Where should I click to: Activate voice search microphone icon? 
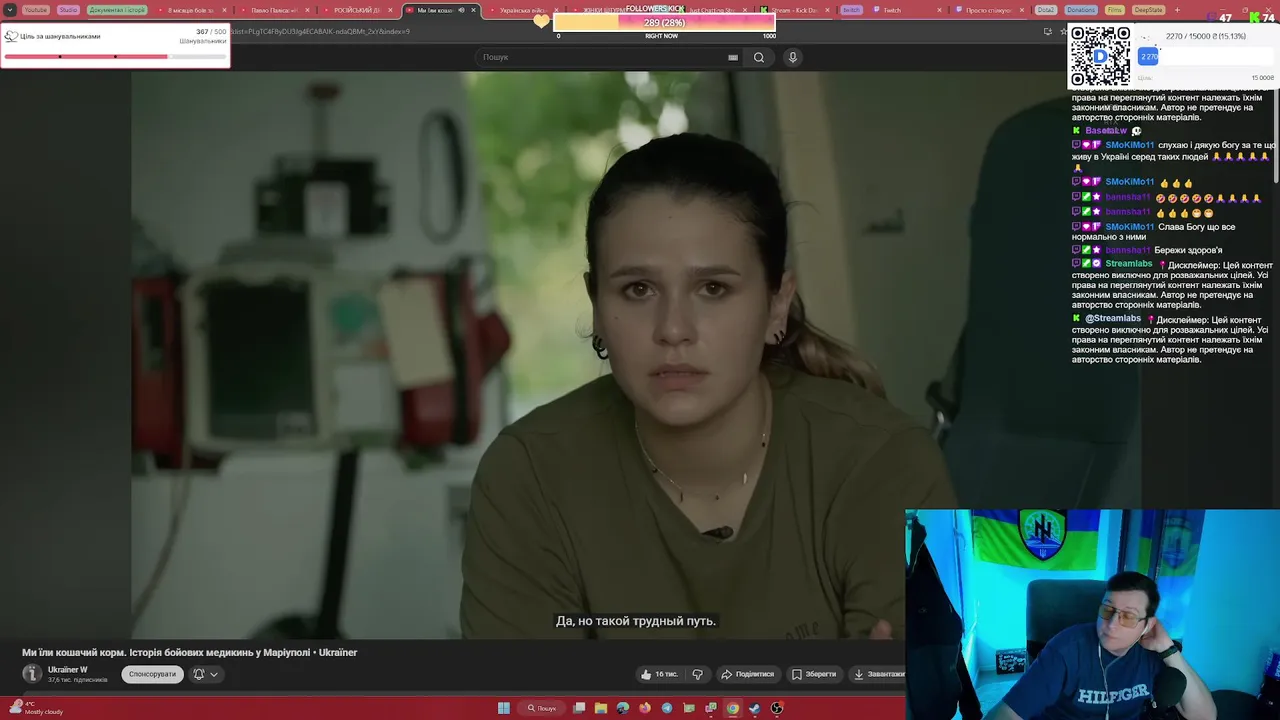click(793, 57)
